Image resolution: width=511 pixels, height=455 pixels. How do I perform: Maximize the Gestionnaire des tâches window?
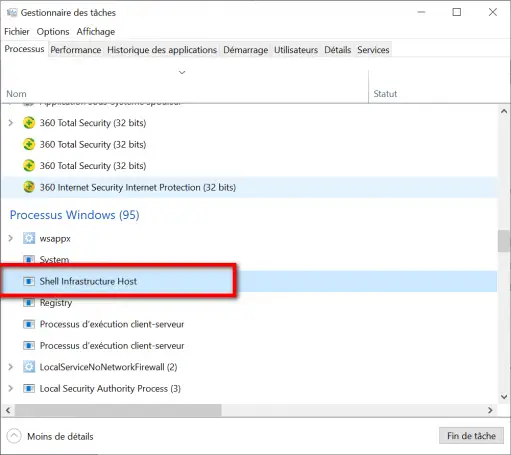(457, 12)
